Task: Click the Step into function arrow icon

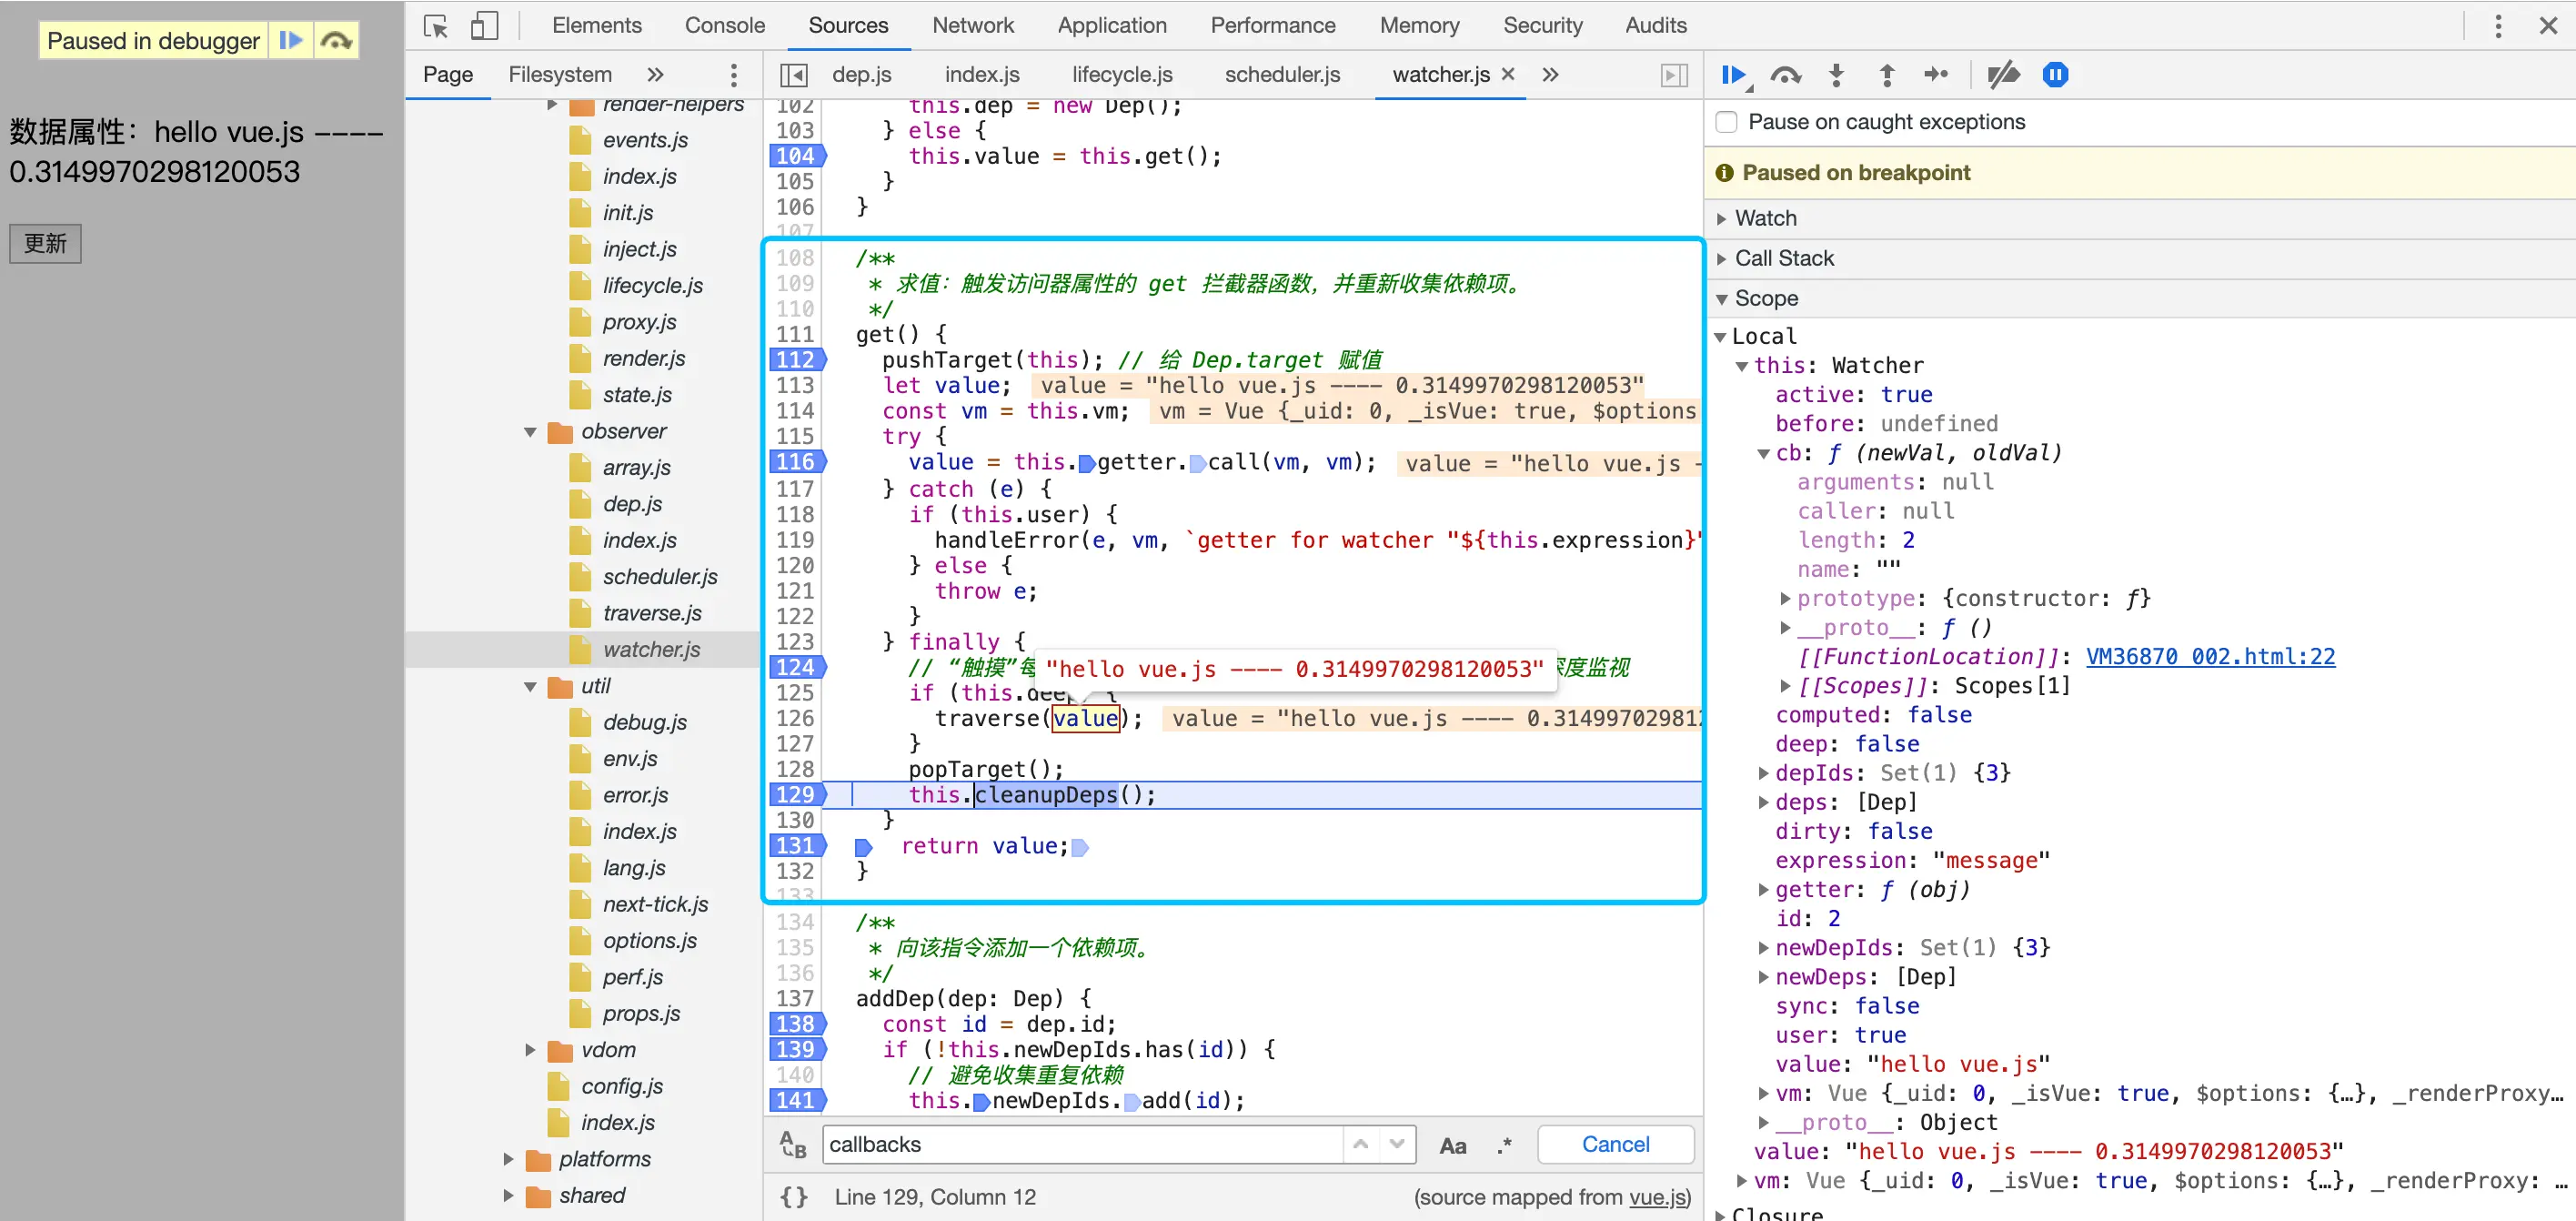Action: (x=1836, y=75)
